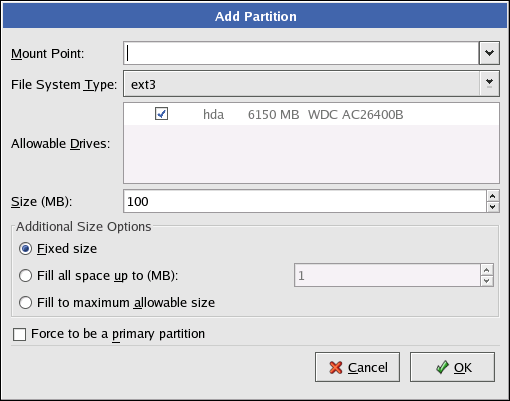Select the hda WDC AC26400B drive row
The width and height of the screenshot is (510, 401).
click(311, 114)
